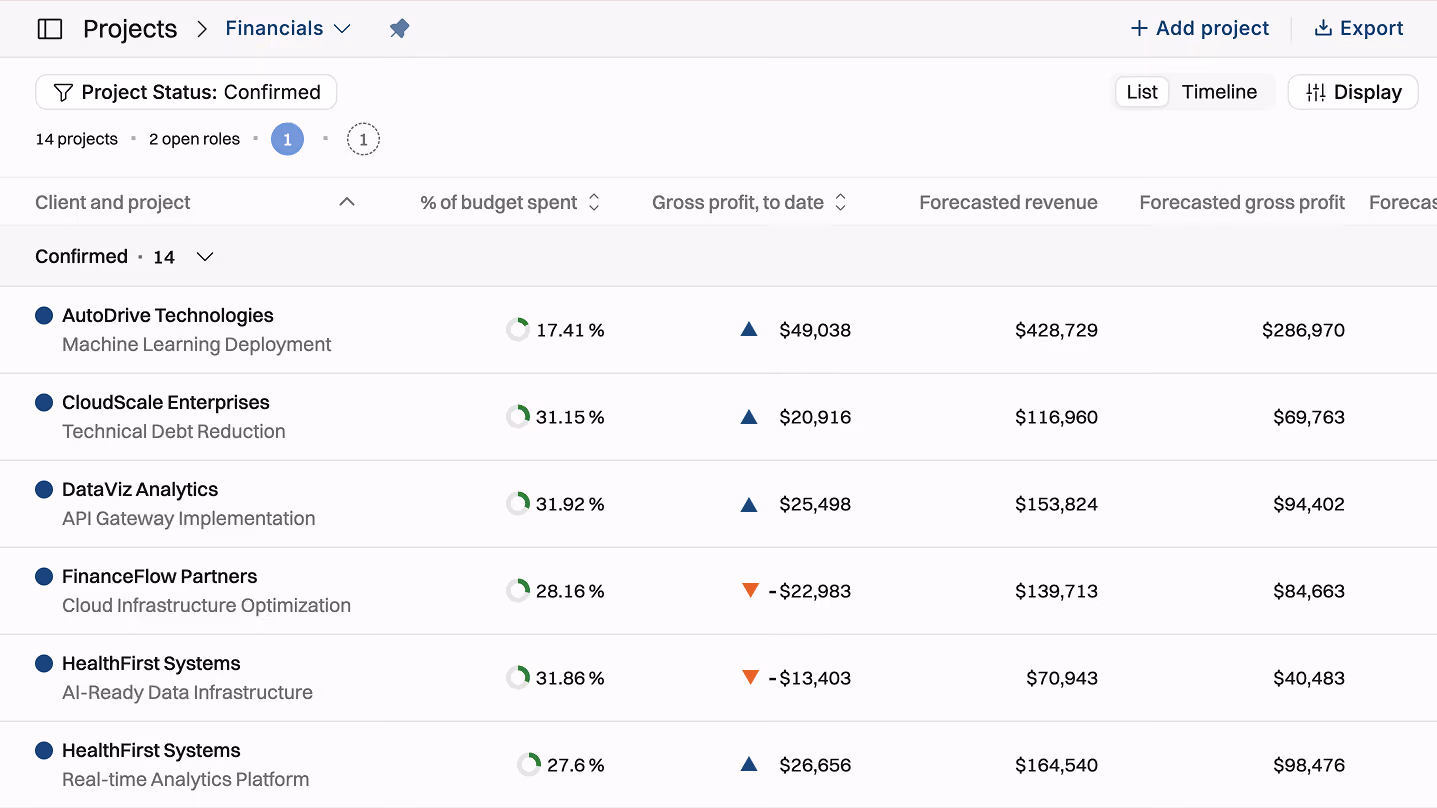The height and width of the screenshot is (808, 1437).
Task: Click the pin icon next to Financials
Action: tap(399, 29)
